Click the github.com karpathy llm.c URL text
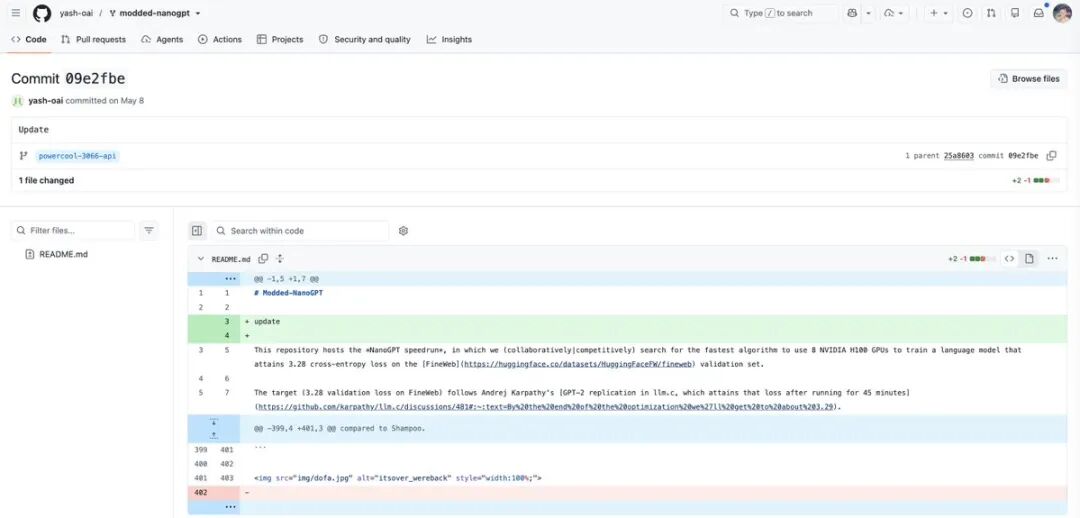This screenshot has height=518, width=1080. [x=546, y=407]
